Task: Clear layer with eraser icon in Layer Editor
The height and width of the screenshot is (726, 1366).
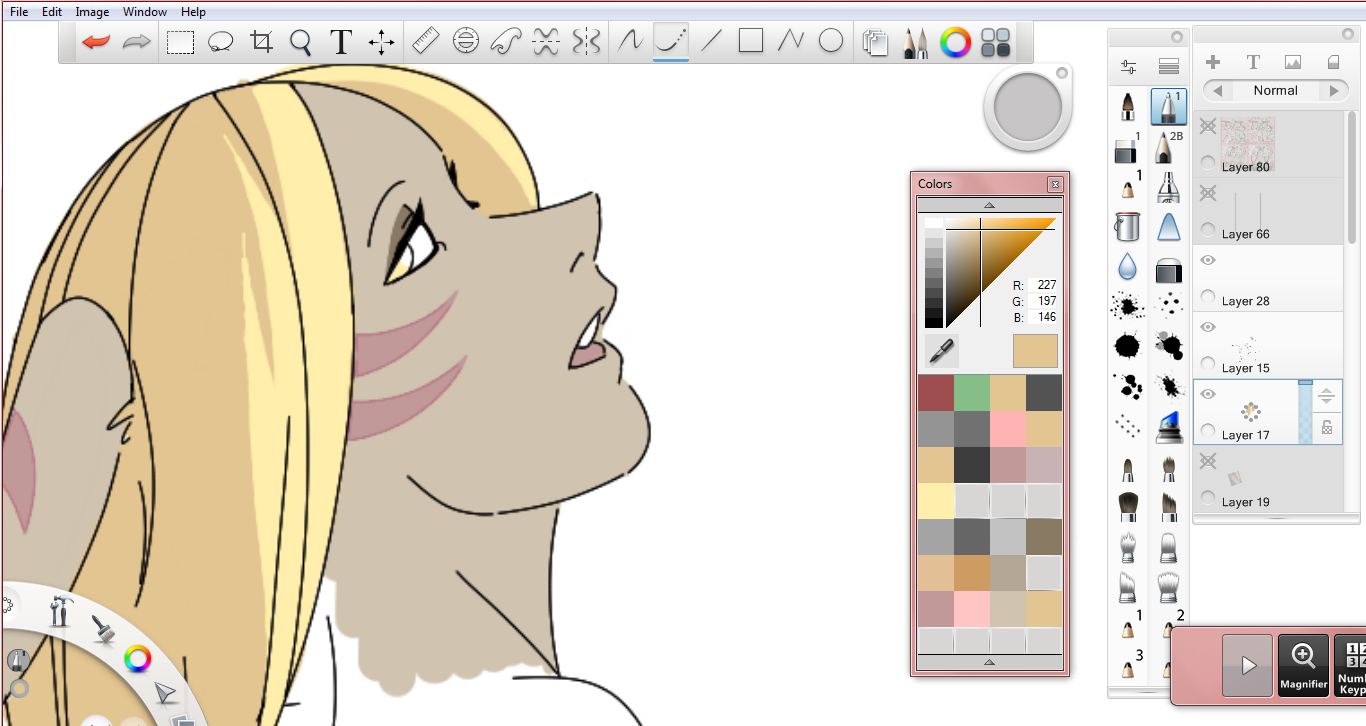Action: tap(1333, 62)
